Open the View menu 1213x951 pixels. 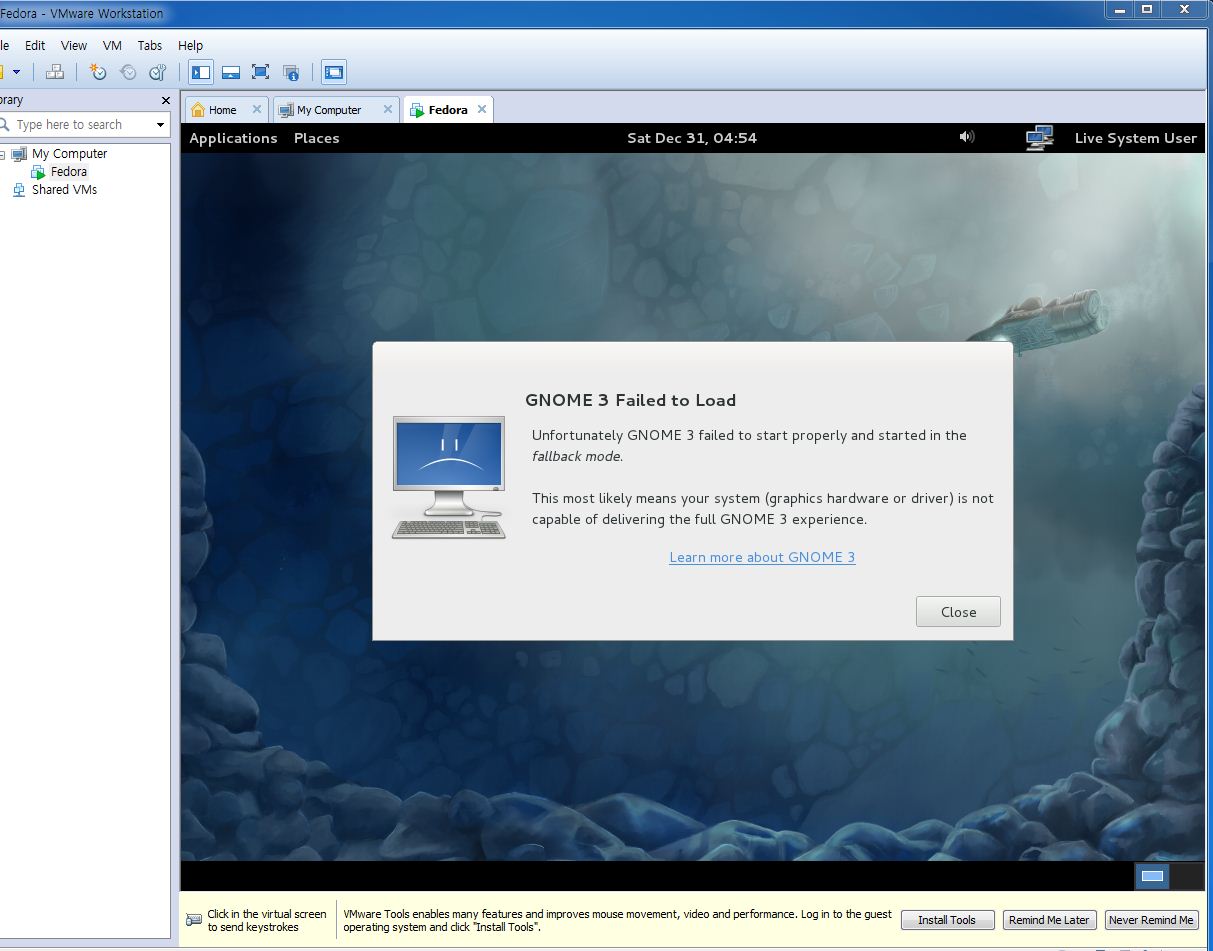(74, 45)
